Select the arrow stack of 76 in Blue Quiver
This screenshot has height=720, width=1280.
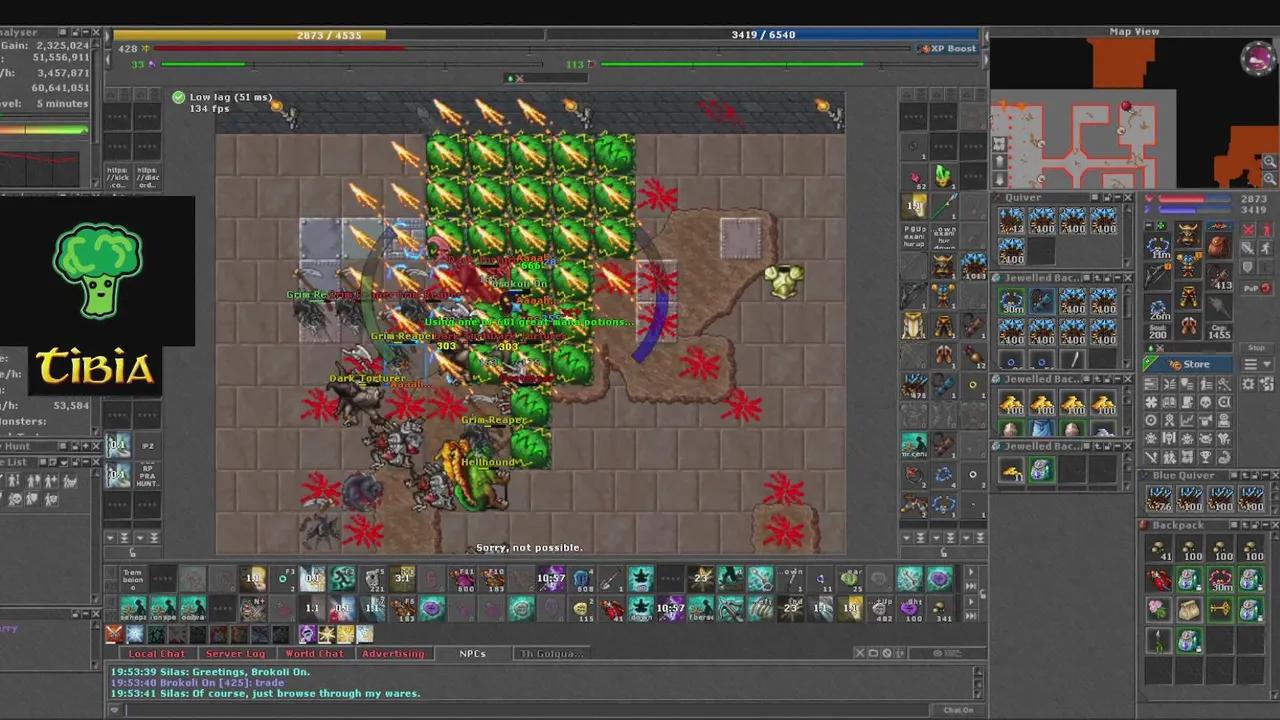pyautogui.click(x=1159, y=498)
